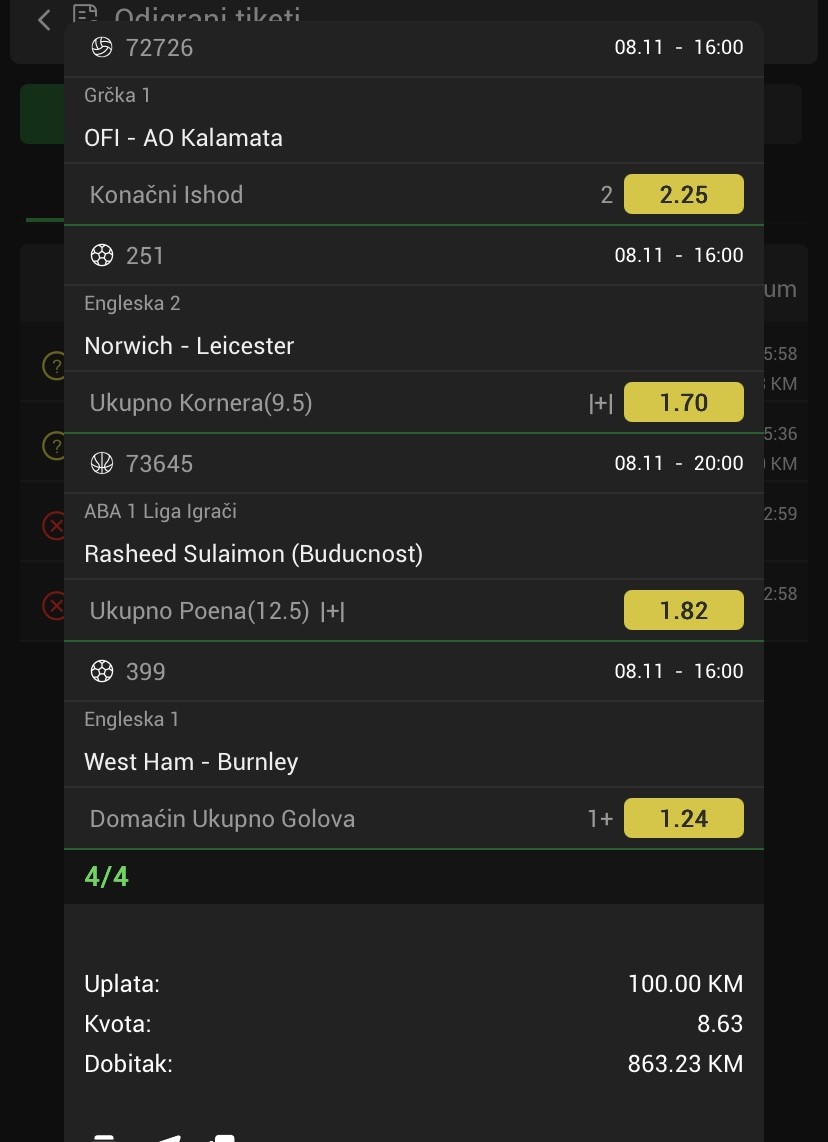
Task: Tap the ticket icon beside Odigrani tiketi
Action: tap(86, 16)
